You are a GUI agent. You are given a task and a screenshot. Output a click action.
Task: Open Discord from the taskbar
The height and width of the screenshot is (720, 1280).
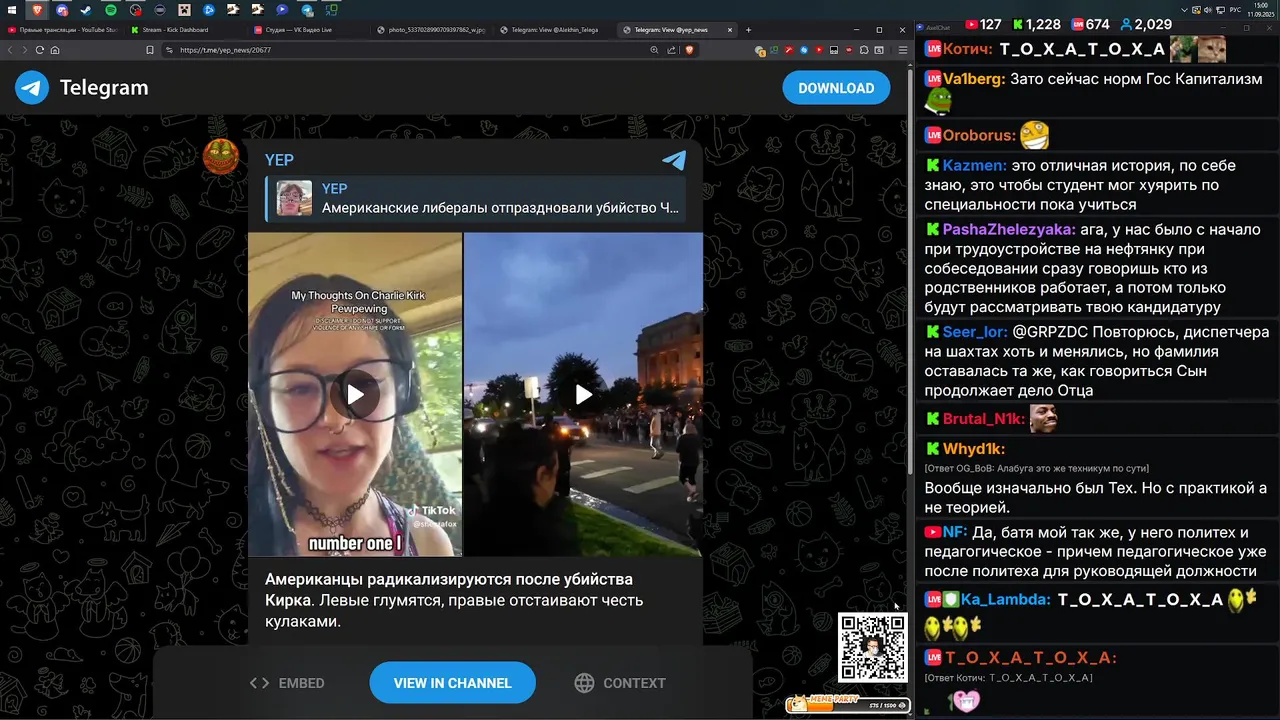62,10
